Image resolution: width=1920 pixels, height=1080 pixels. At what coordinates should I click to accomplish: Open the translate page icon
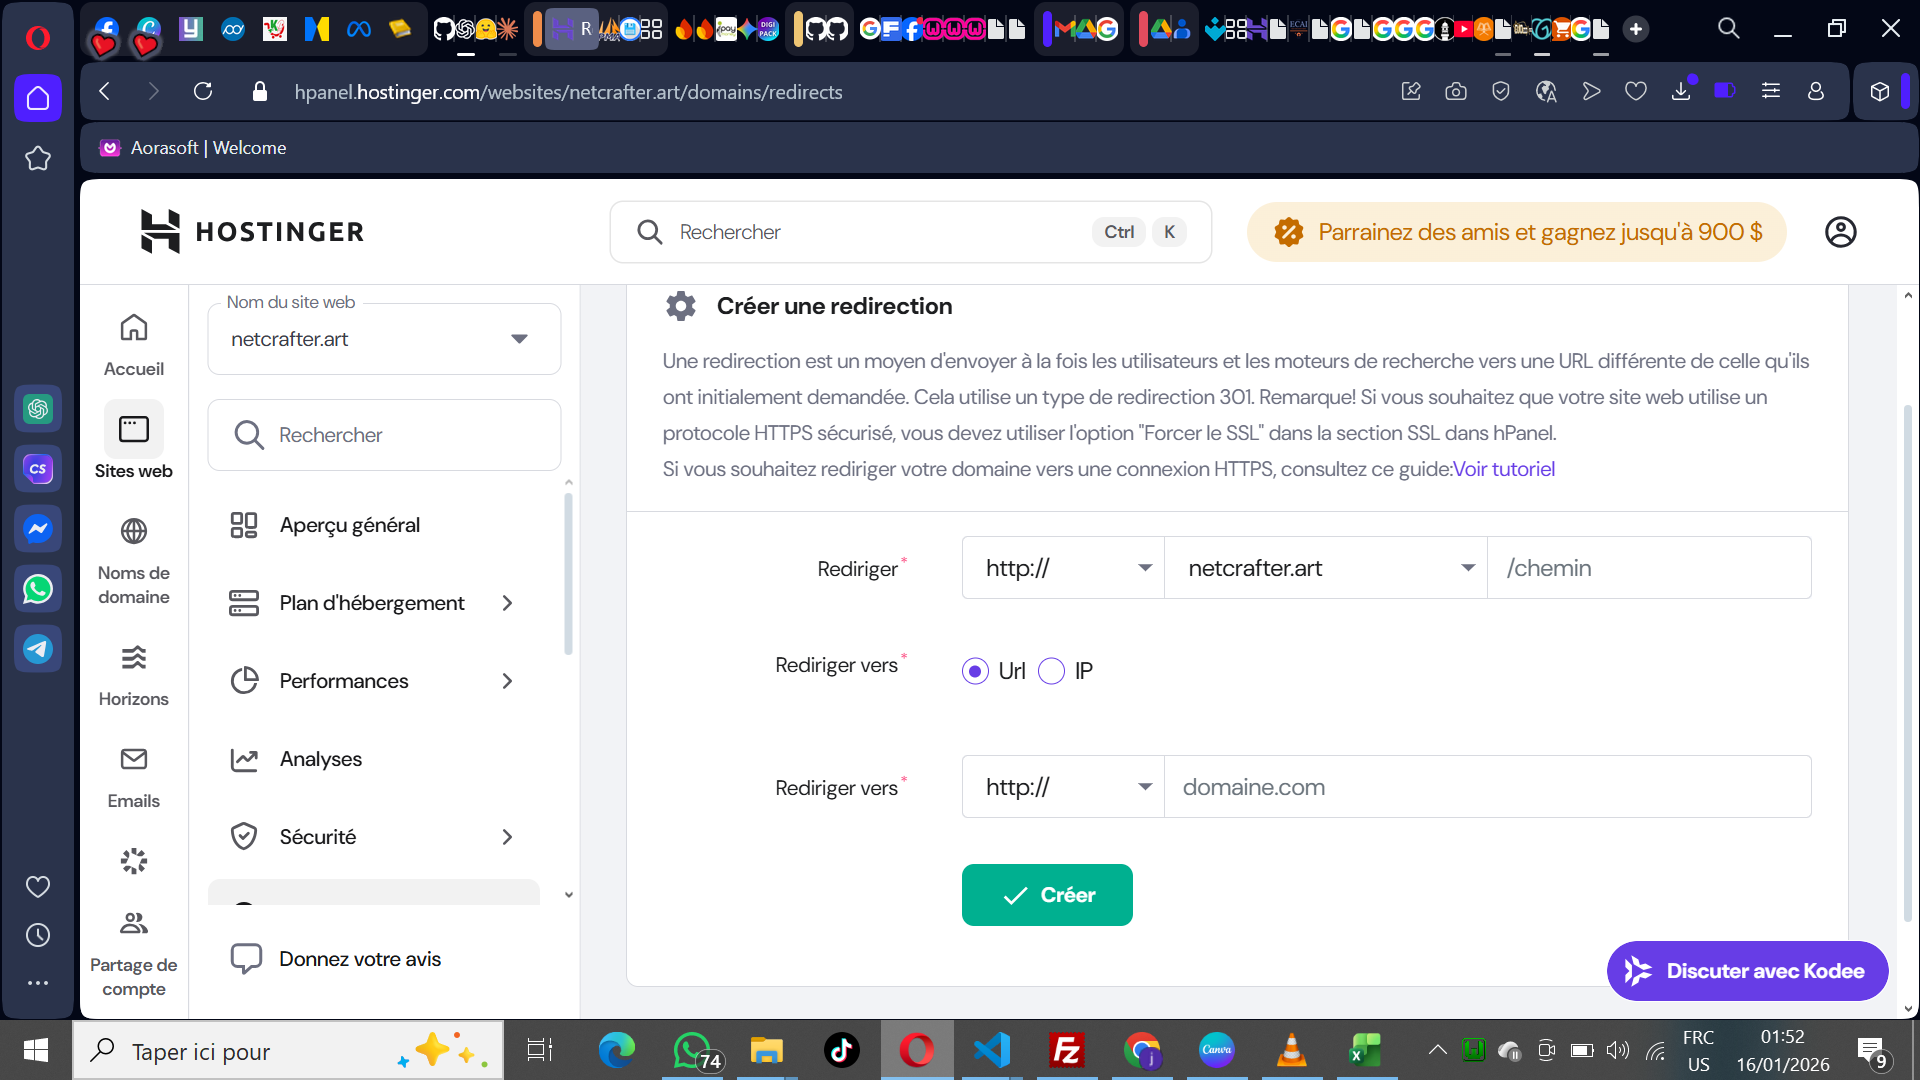coord(1546,92)
